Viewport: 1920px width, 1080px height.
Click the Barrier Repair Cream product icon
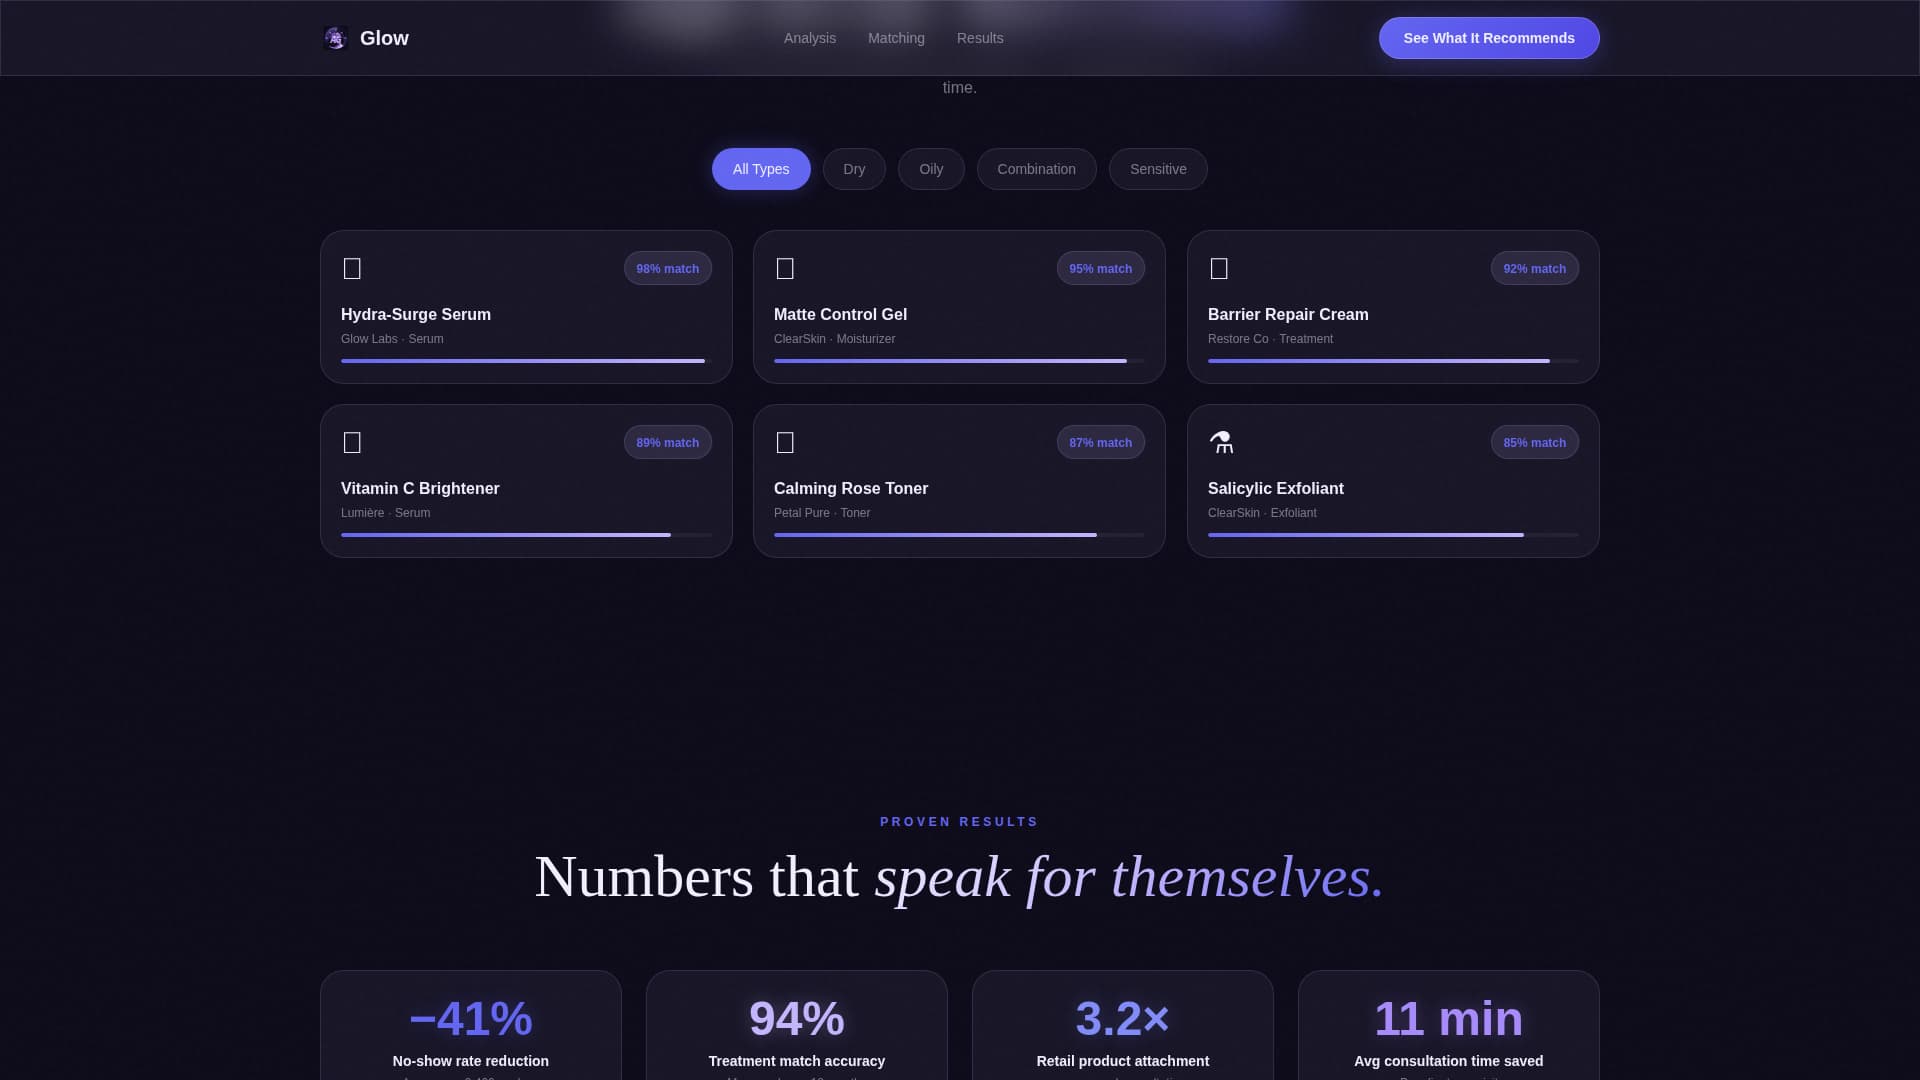point(1219,268)
